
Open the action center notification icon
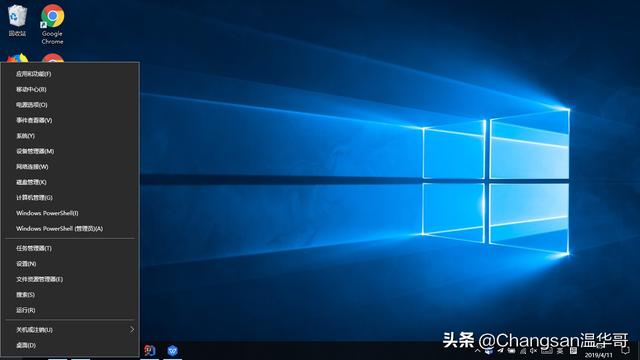coord(625,351)
